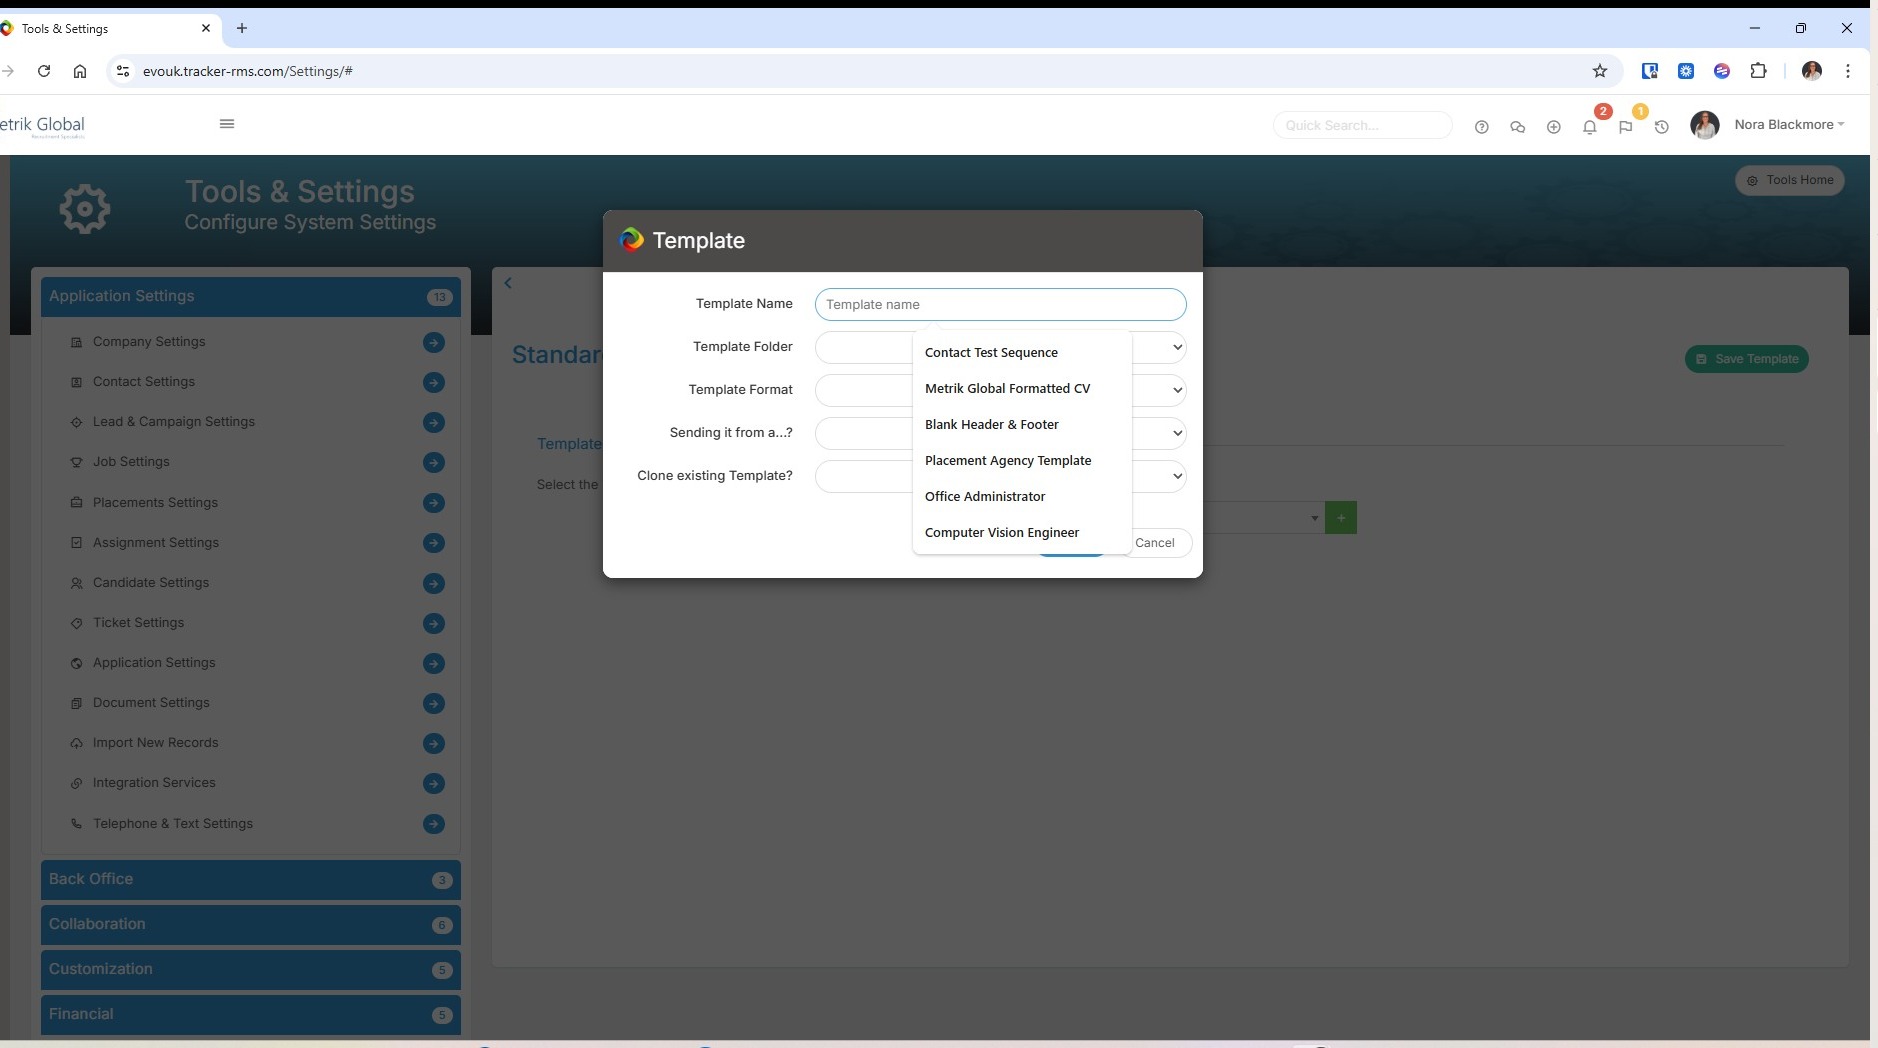Open Telephone & Text Settings
The height and width of the screenshot is (1048, 1878).
tap(172, 824)
